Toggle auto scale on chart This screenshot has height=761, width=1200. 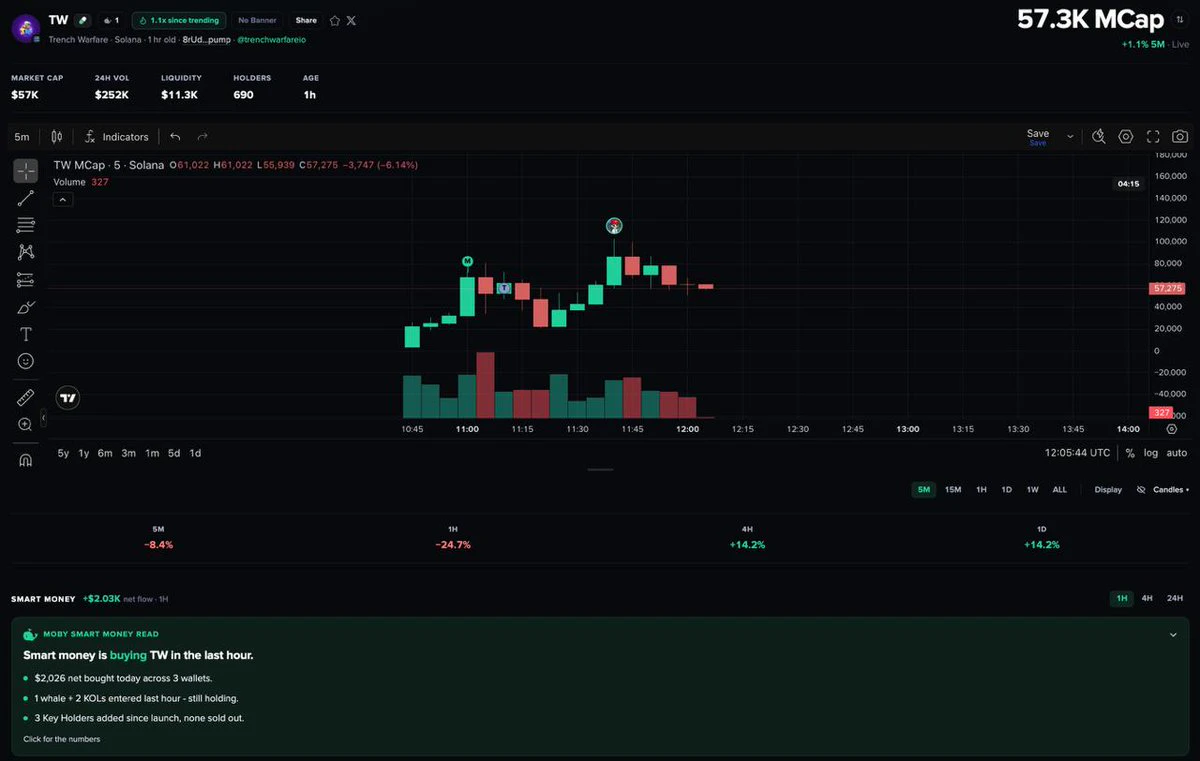[1176, 453]
